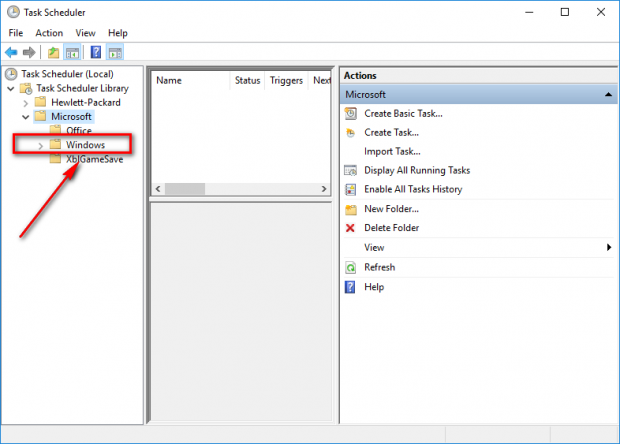
Task: Select Create Task... action
Action: (x=391, y=132)
